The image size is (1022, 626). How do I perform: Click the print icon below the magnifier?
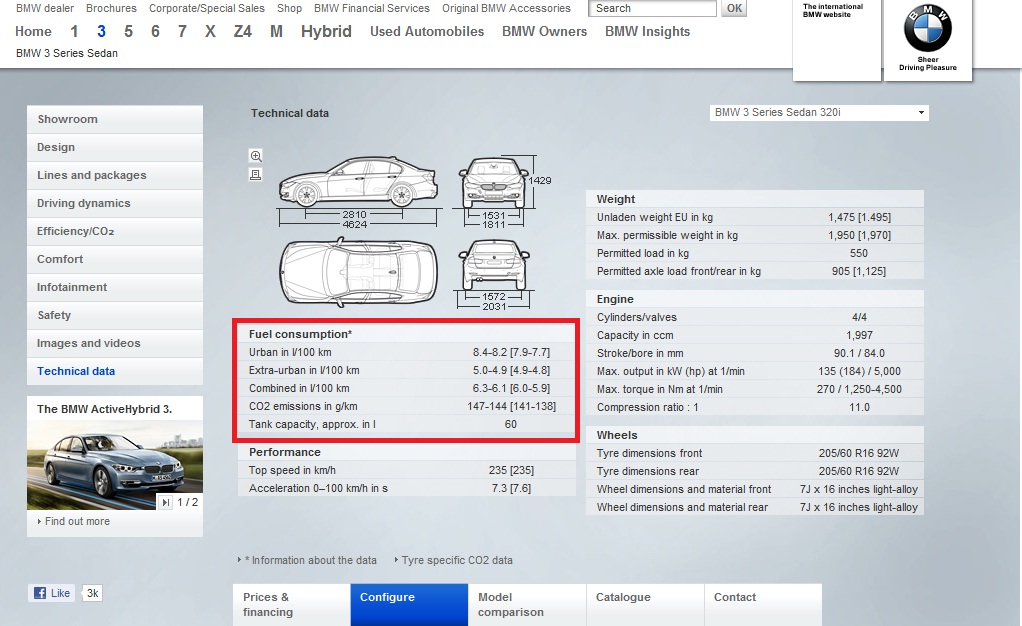pos(256,174)
